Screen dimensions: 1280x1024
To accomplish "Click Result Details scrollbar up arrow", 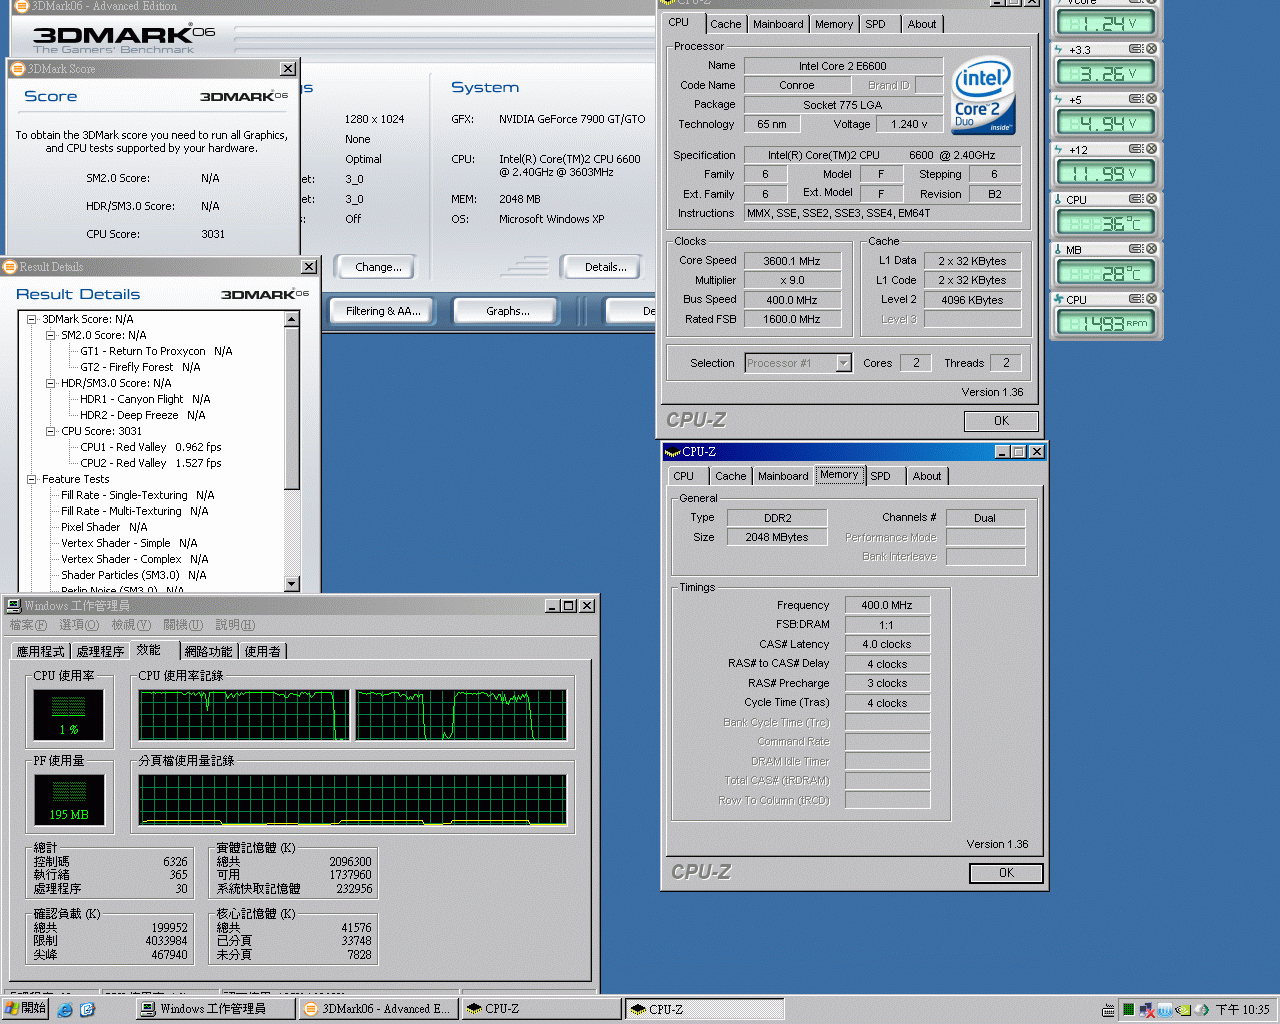I will click(x=292, y=319).
